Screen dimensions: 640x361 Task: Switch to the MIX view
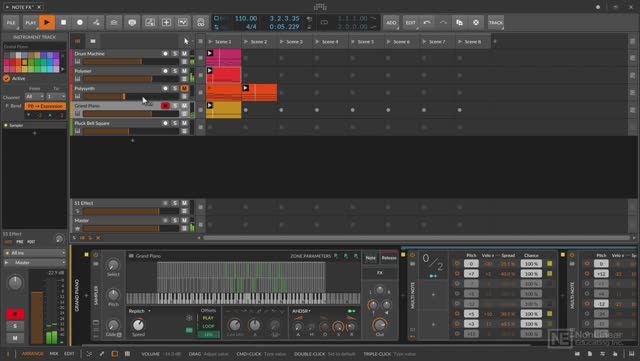(54, 354)
